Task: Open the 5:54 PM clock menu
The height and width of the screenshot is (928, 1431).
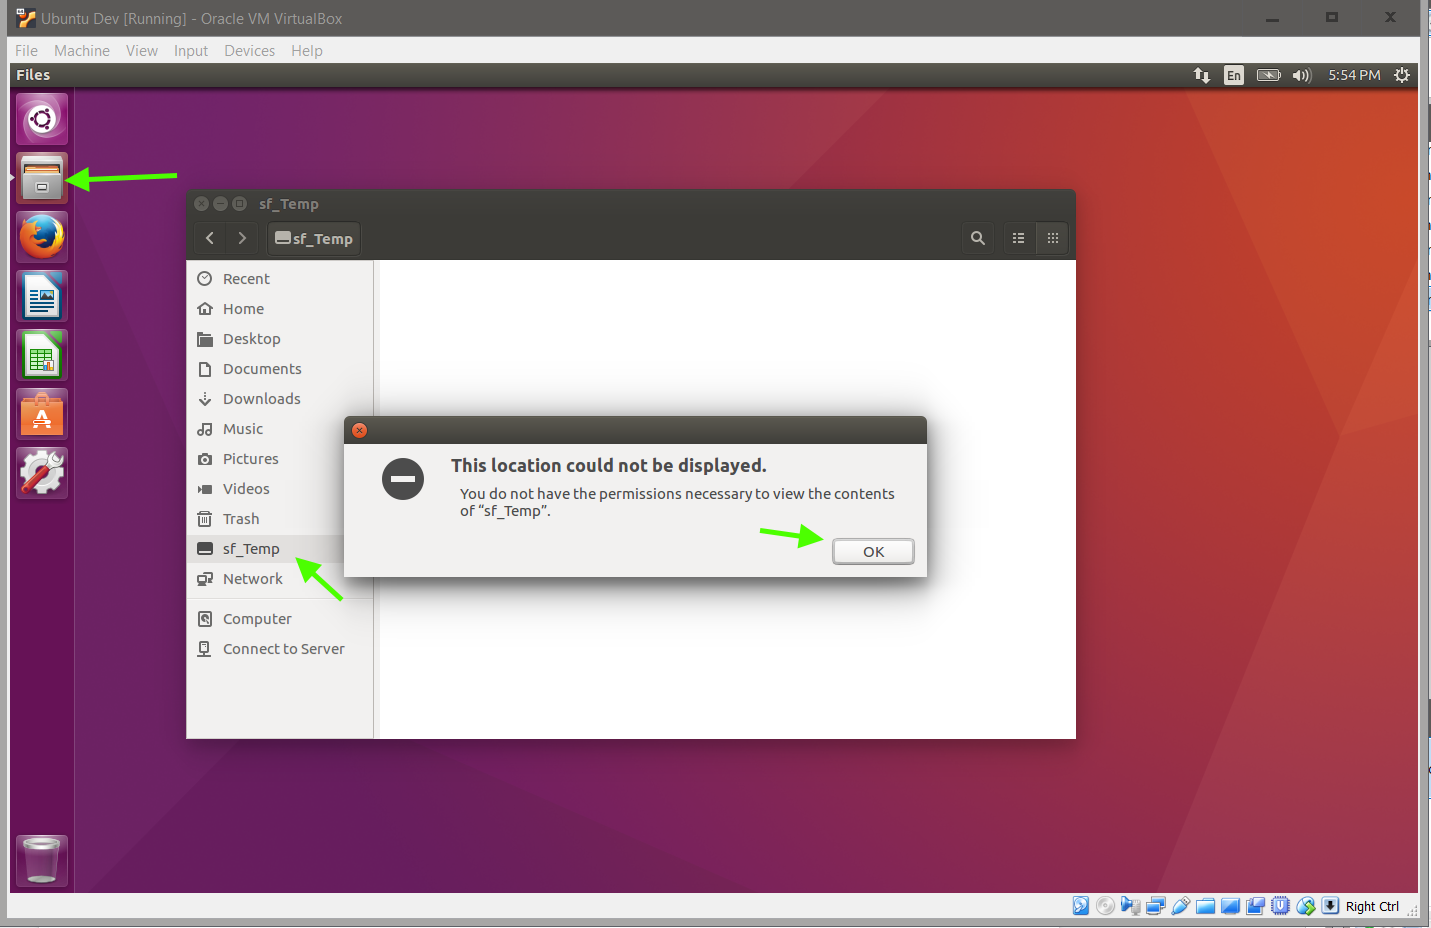Action: point(1354,75)
